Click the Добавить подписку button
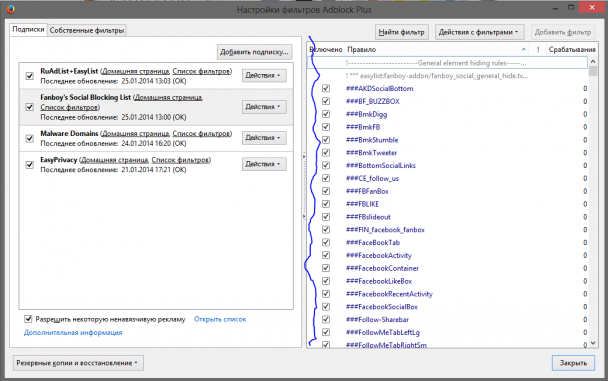Image resolution: width=608 pixels, height=381 pixels. (x=254, y=52)
